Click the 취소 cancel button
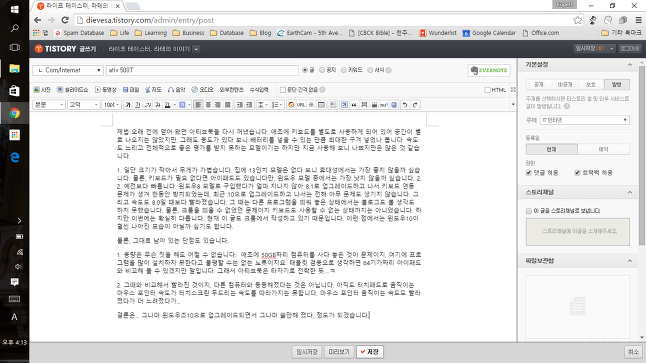 [x=633, y=352]
